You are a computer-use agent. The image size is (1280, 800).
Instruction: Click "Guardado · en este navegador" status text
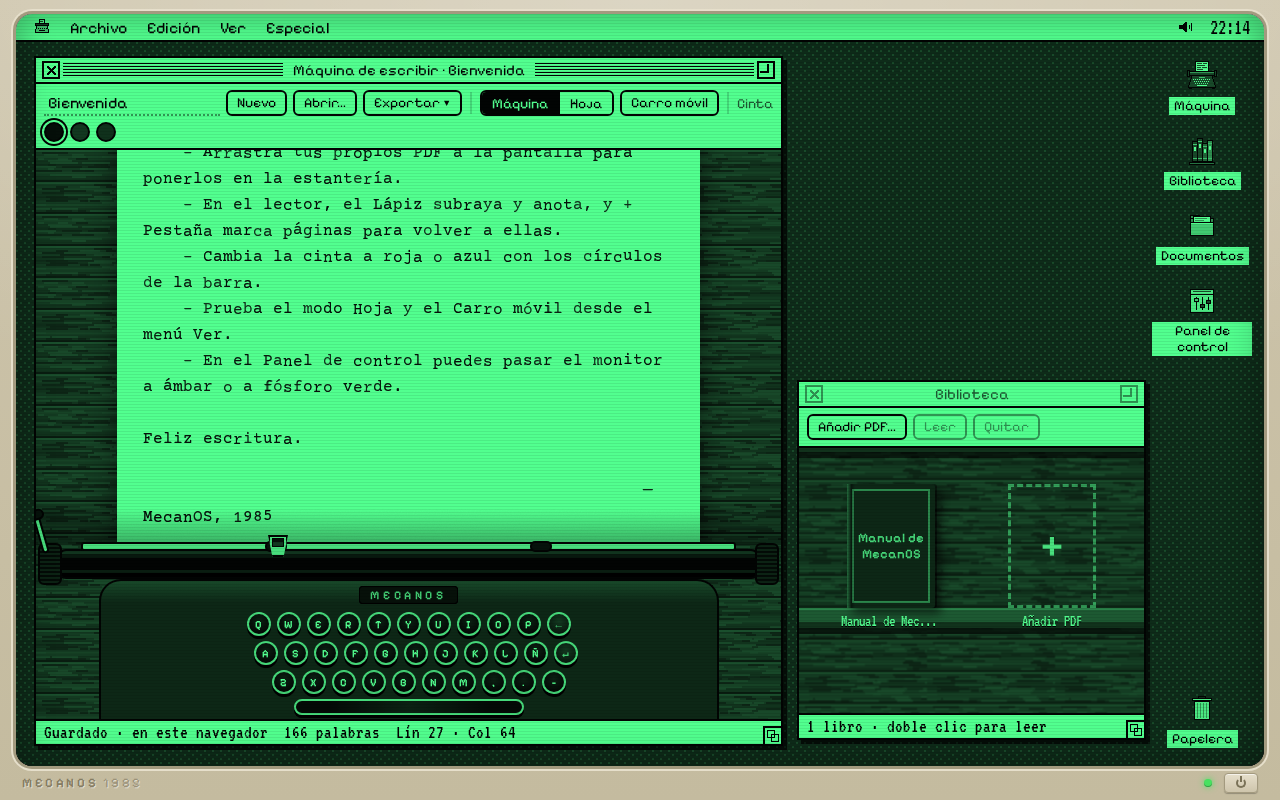coord(156,733)
